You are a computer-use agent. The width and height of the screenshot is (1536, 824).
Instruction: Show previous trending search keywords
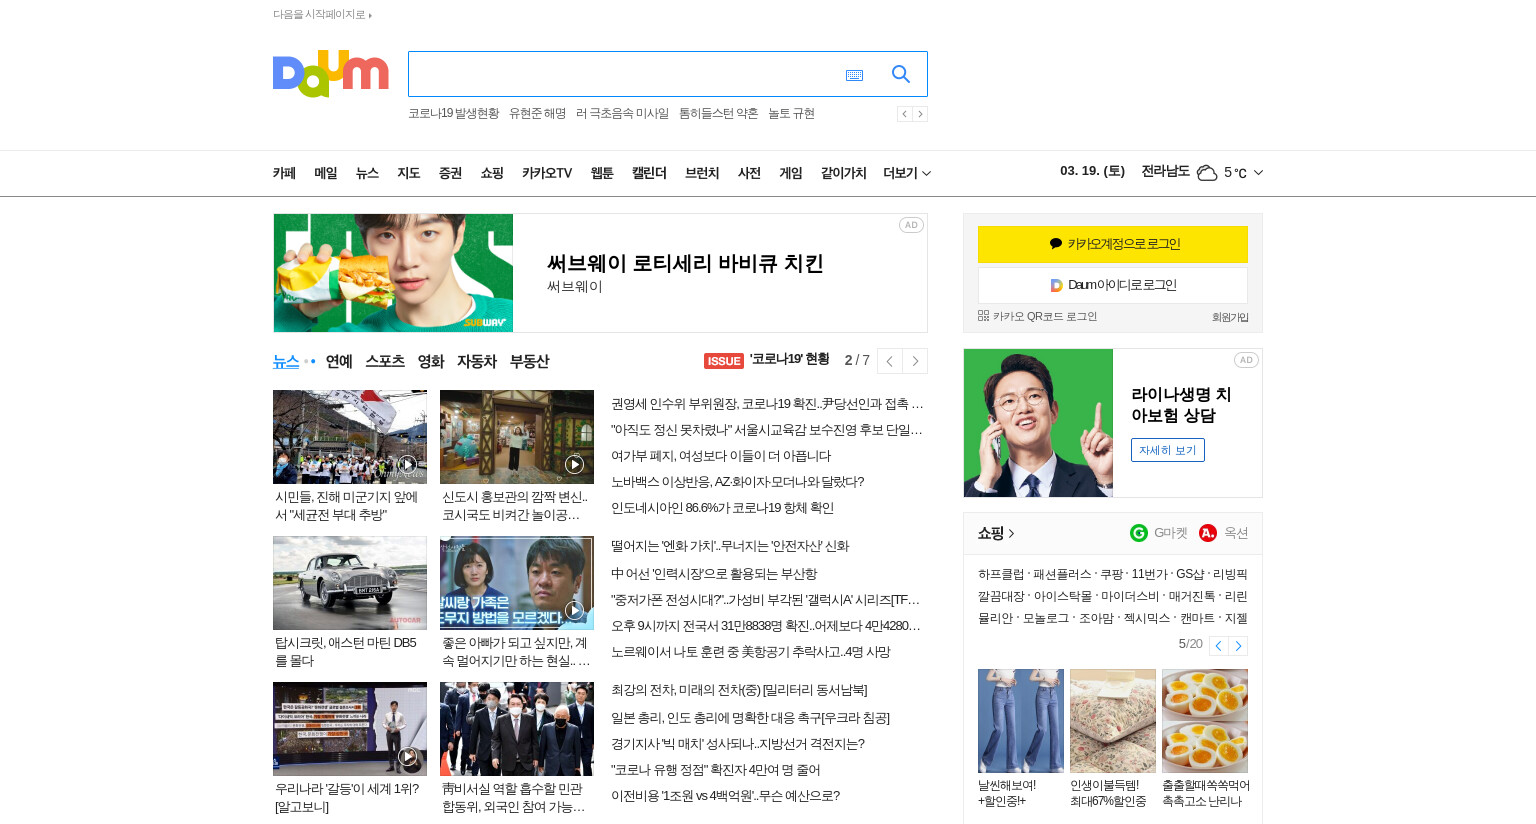click(904, 114)
